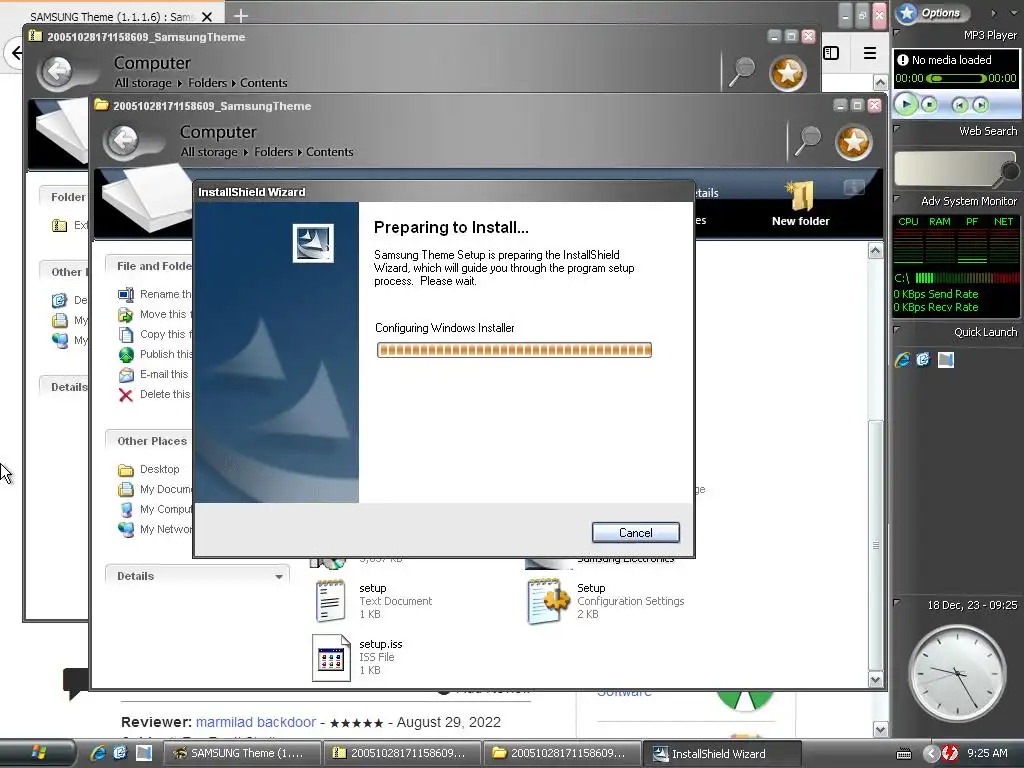Skip to next track in MP3 Player

pos(980,104)
